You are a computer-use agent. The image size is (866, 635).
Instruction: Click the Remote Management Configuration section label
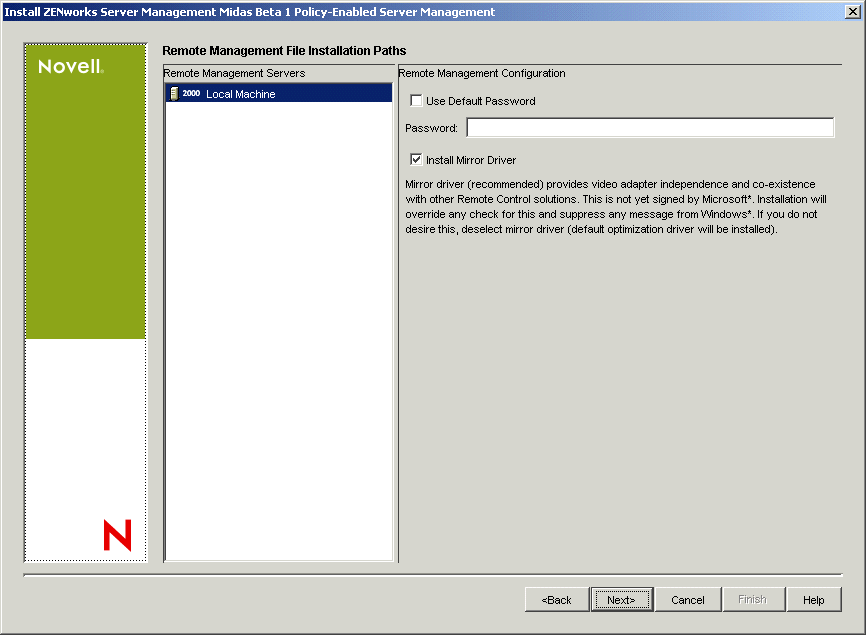click(481, 72)
